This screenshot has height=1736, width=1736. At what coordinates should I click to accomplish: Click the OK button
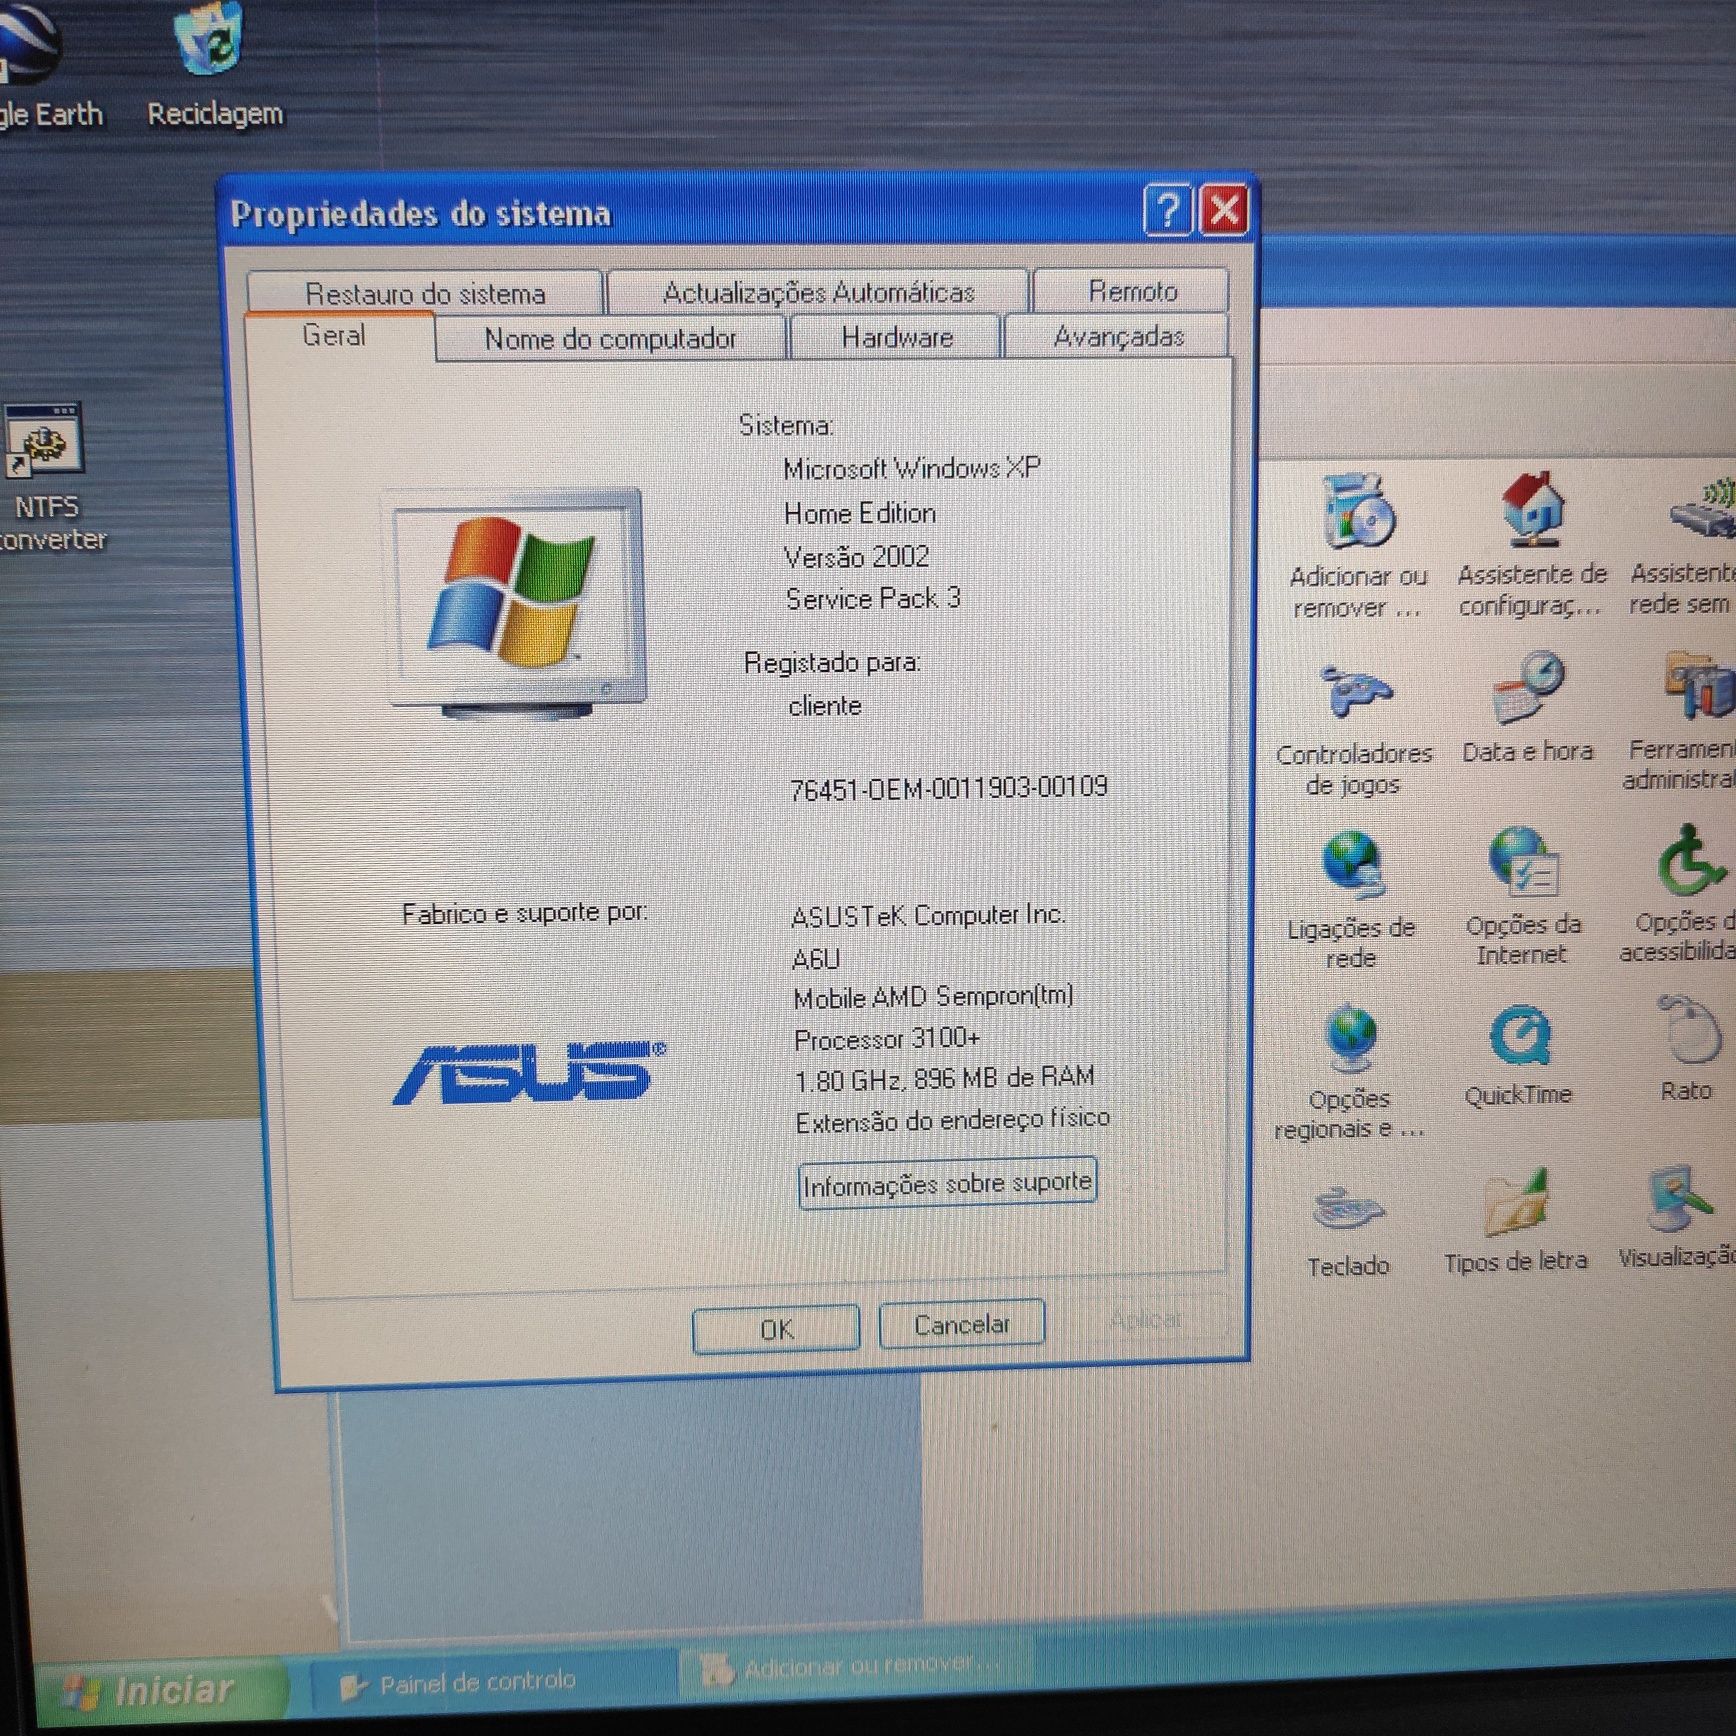(x=776, y=1329)
